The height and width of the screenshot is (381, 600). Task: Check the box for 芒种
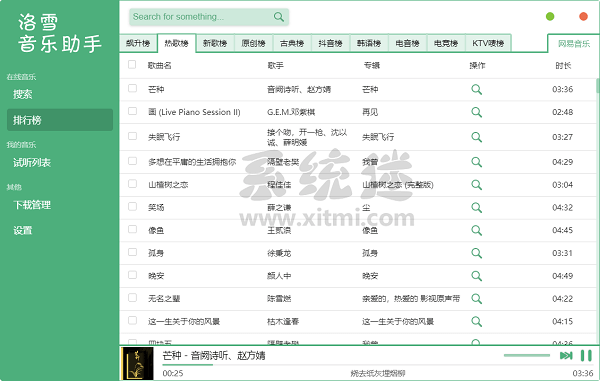pos(132,88)
